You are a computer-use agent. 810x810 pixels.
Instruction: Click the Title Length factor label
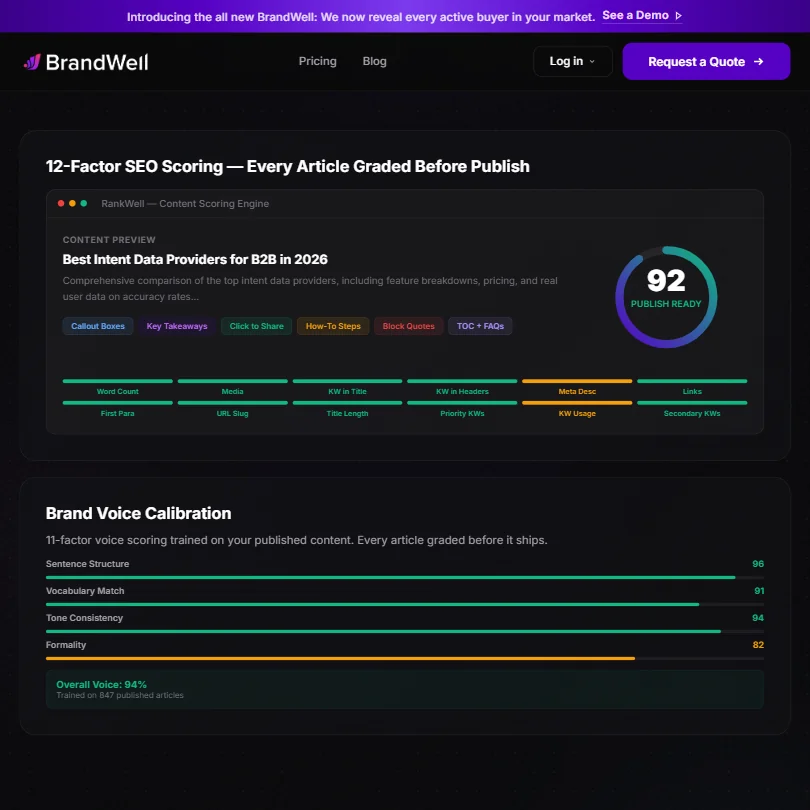click(347, 413)
